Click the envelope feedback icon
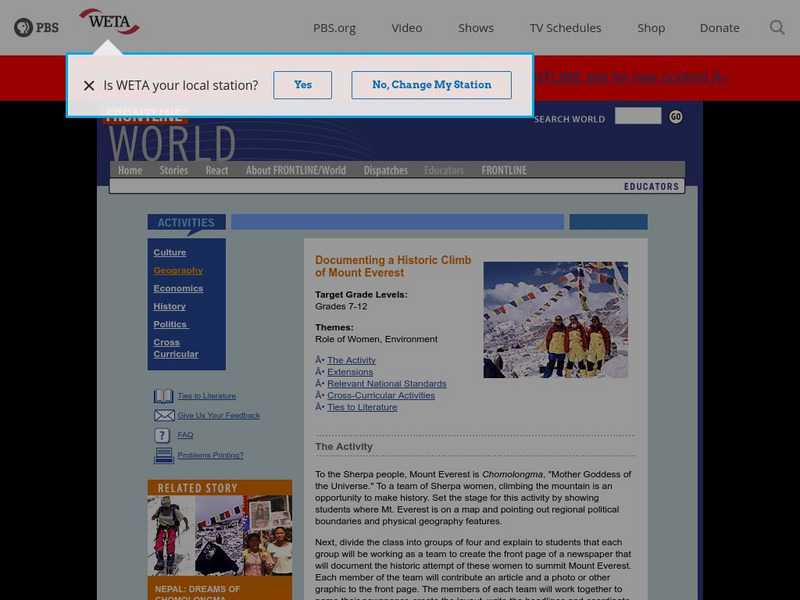Viewport: 800px width, 600px height. point(164,415)
